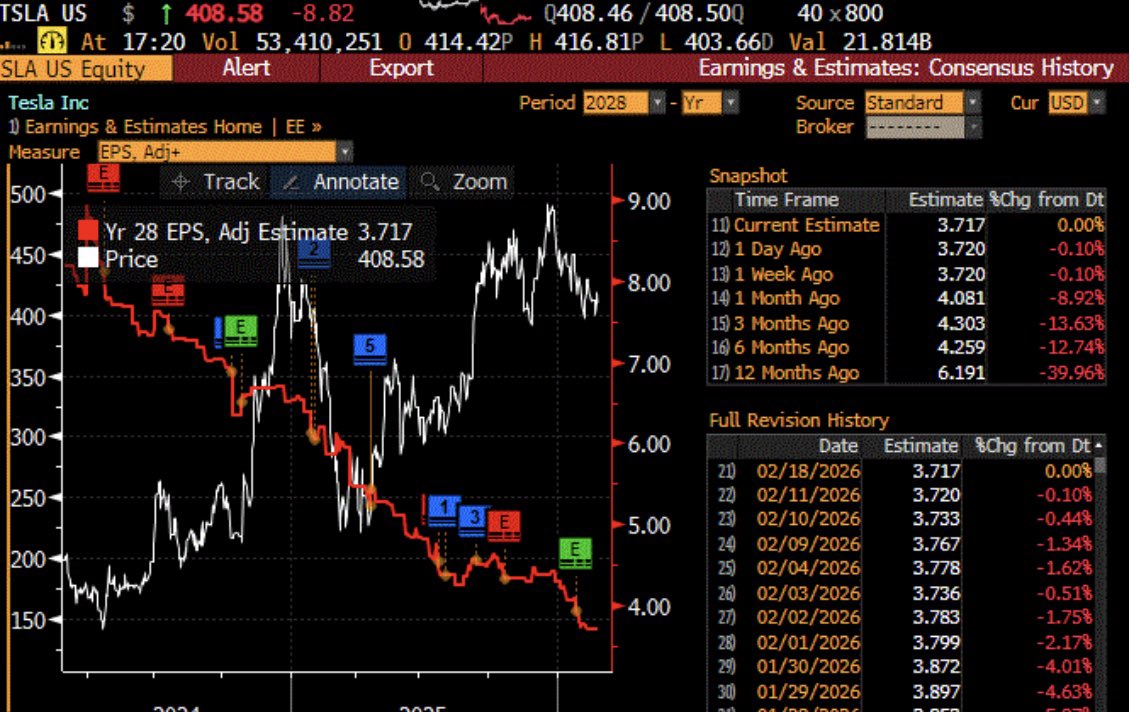Select 3 Months Ago snapshot row
Screen dimensions: 1130x712
906,323
